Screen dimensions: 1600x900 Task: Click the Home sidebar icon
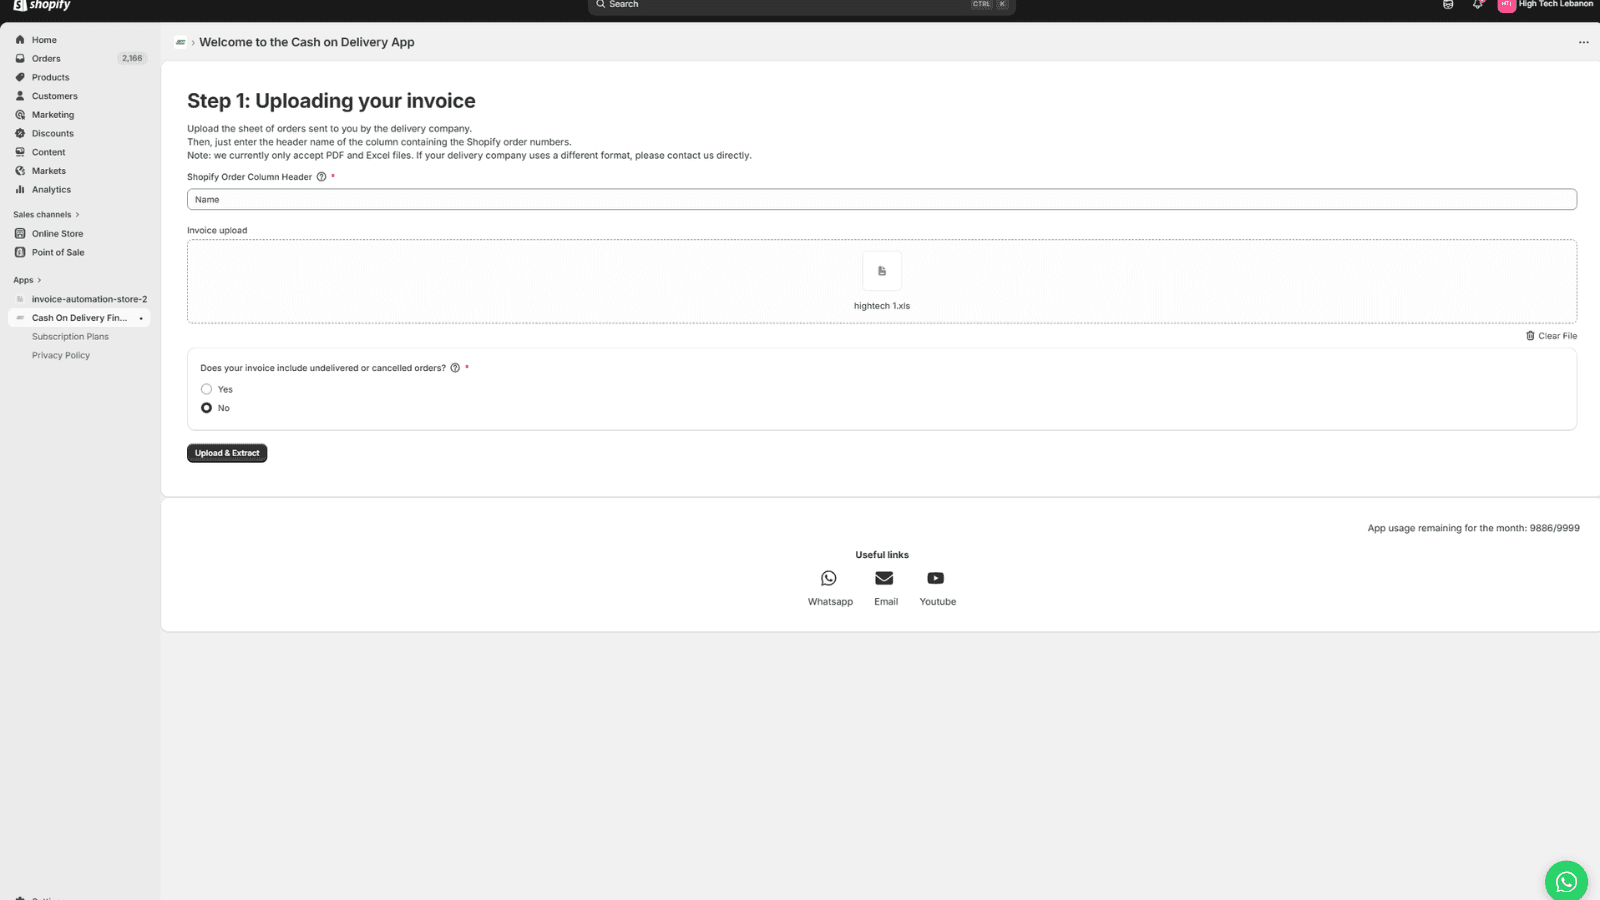20,40
